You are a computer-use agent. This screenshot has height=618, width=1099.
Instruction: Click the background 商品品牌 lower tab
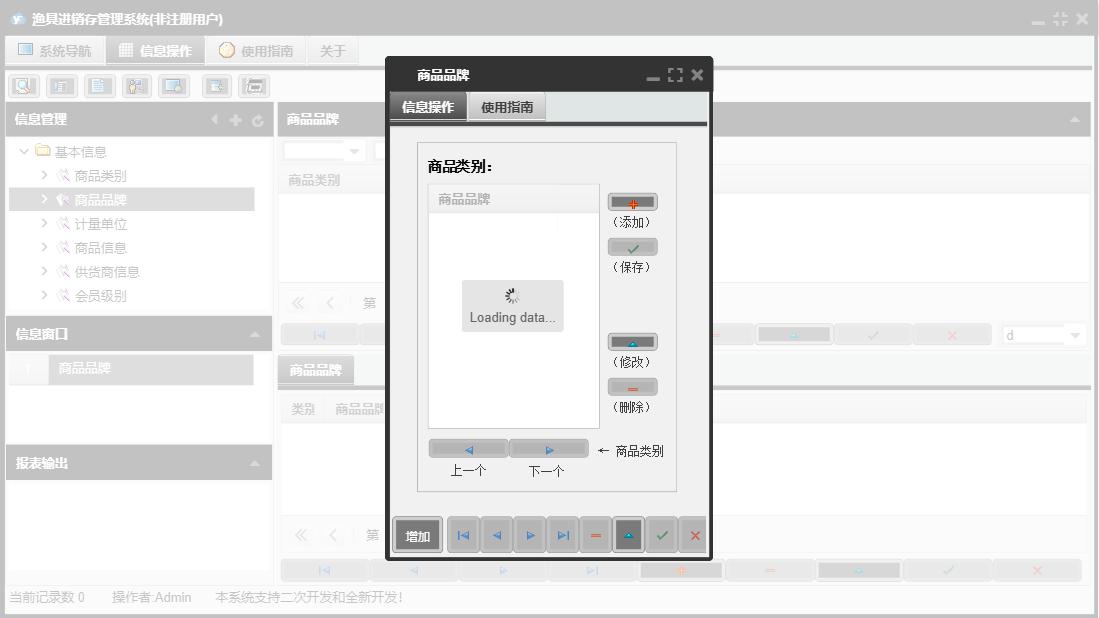(x=315, y=370)
